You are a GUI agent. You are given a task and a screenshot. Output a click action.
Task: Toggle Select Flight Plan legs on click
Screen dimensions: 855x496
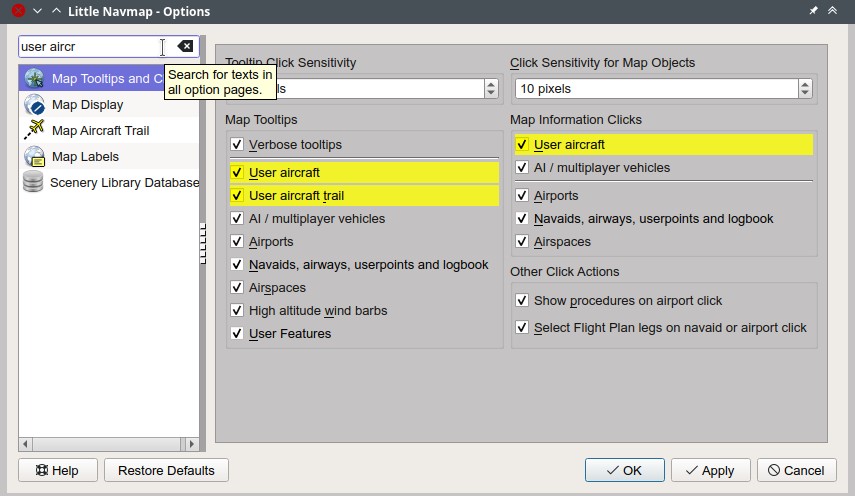pyautogui.click(x=522, y=327)
